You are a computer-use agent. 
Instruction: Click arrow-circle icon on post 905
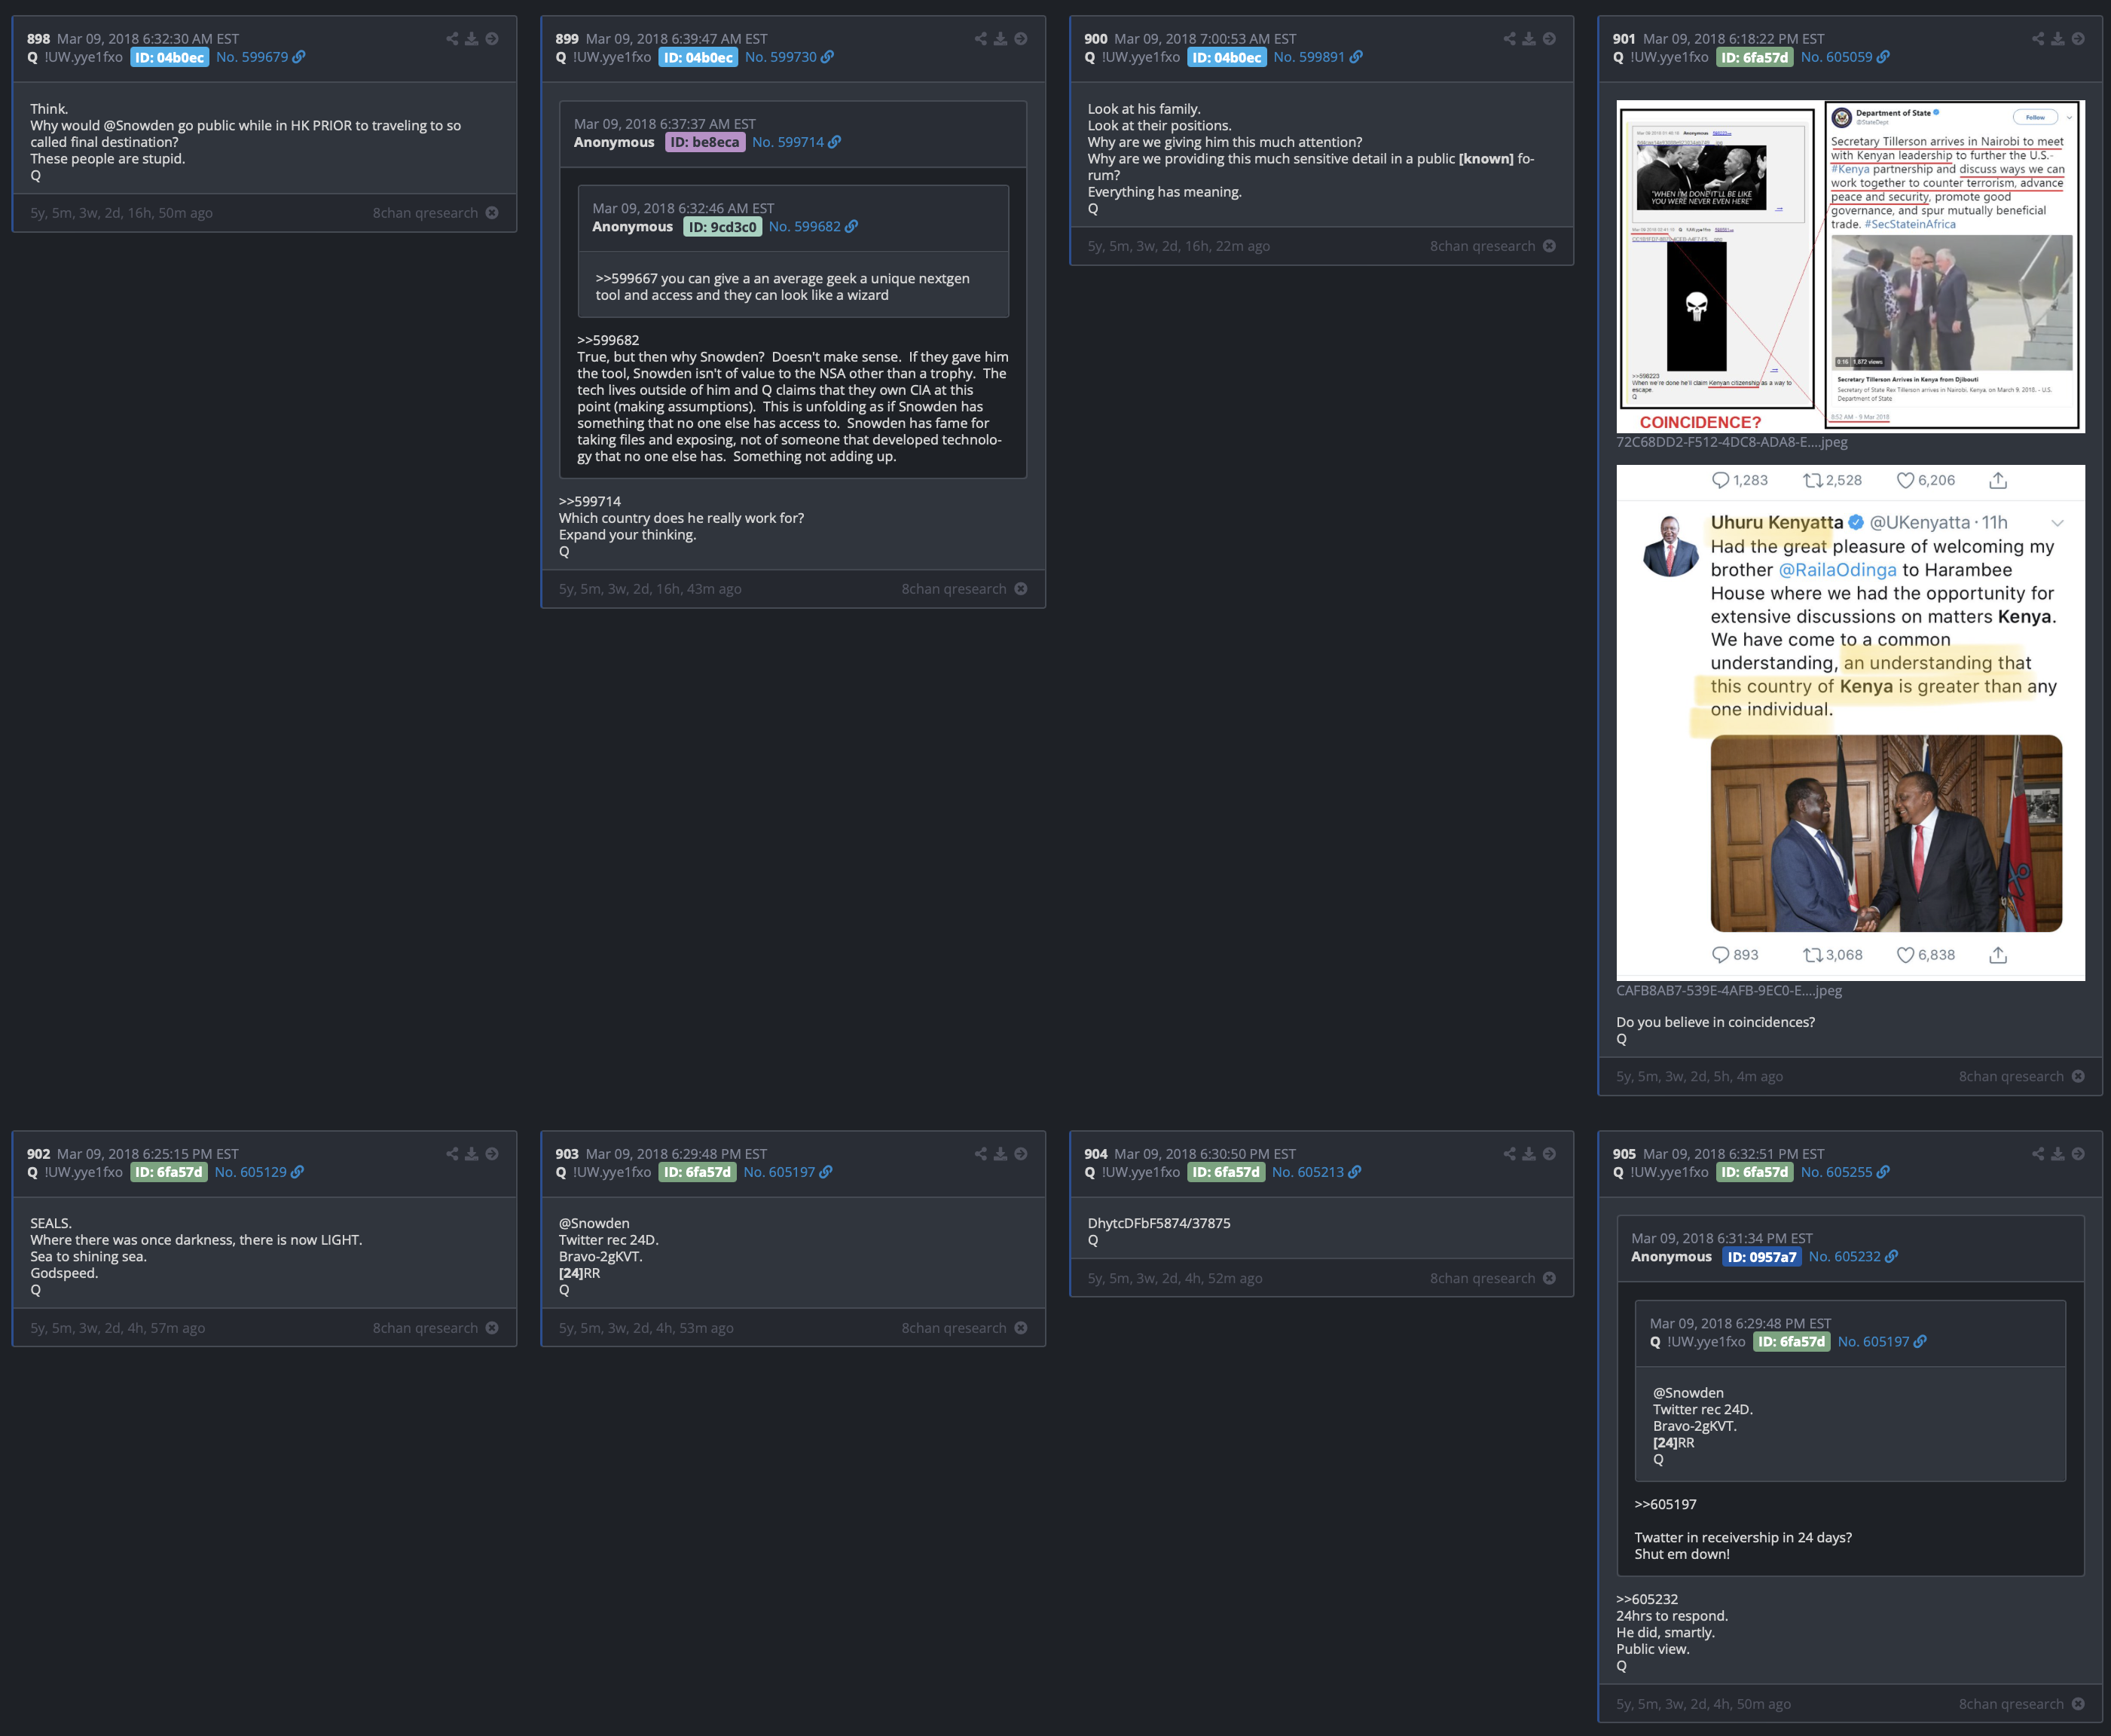coord(2078,1154)
